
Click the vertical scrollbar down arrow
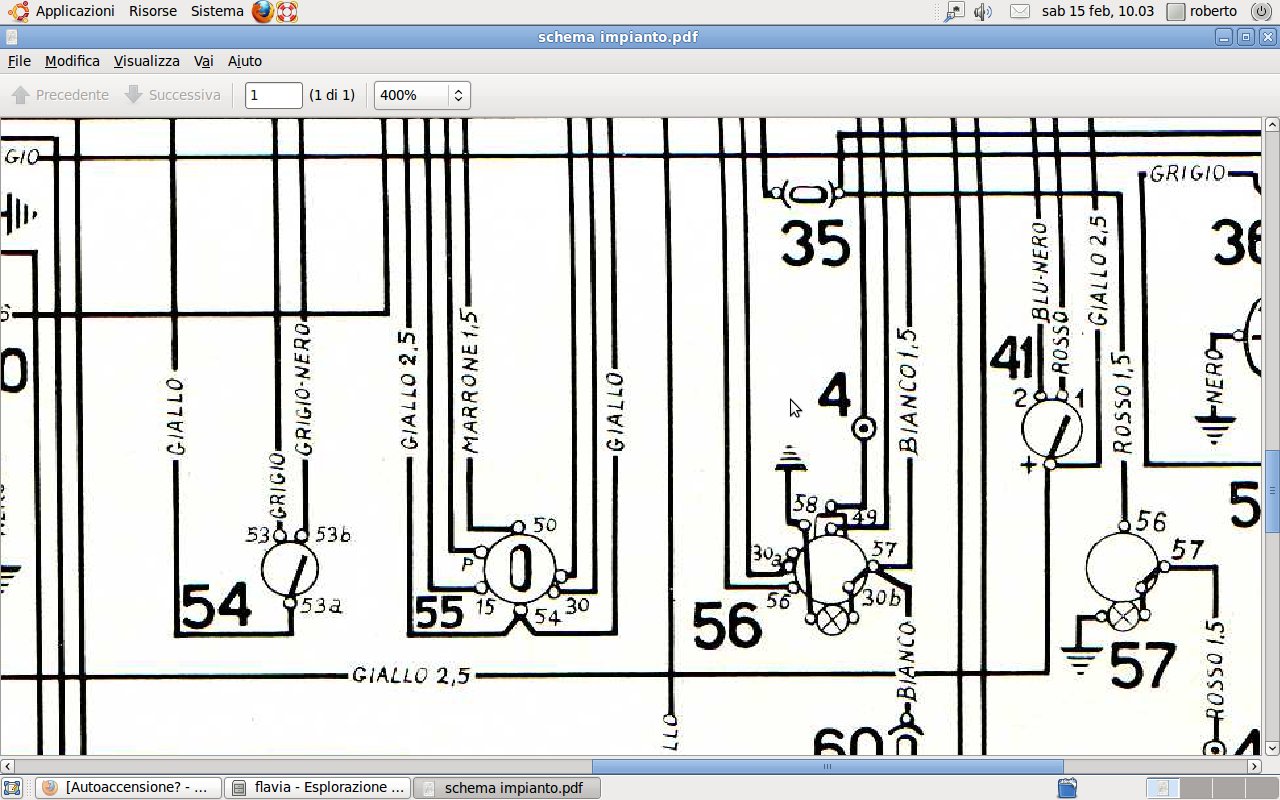pos(1271,749)
